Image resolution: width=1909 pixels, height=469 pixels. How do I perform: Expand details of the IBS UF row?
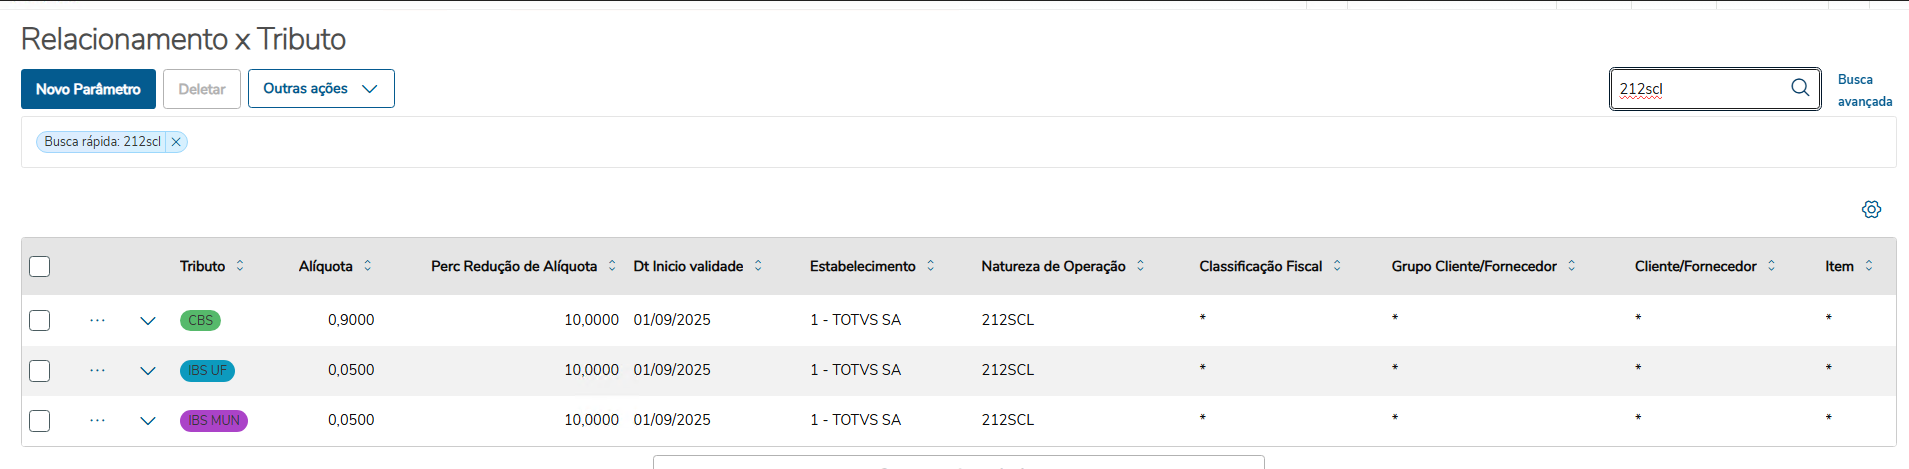click(x=148, y=371)
